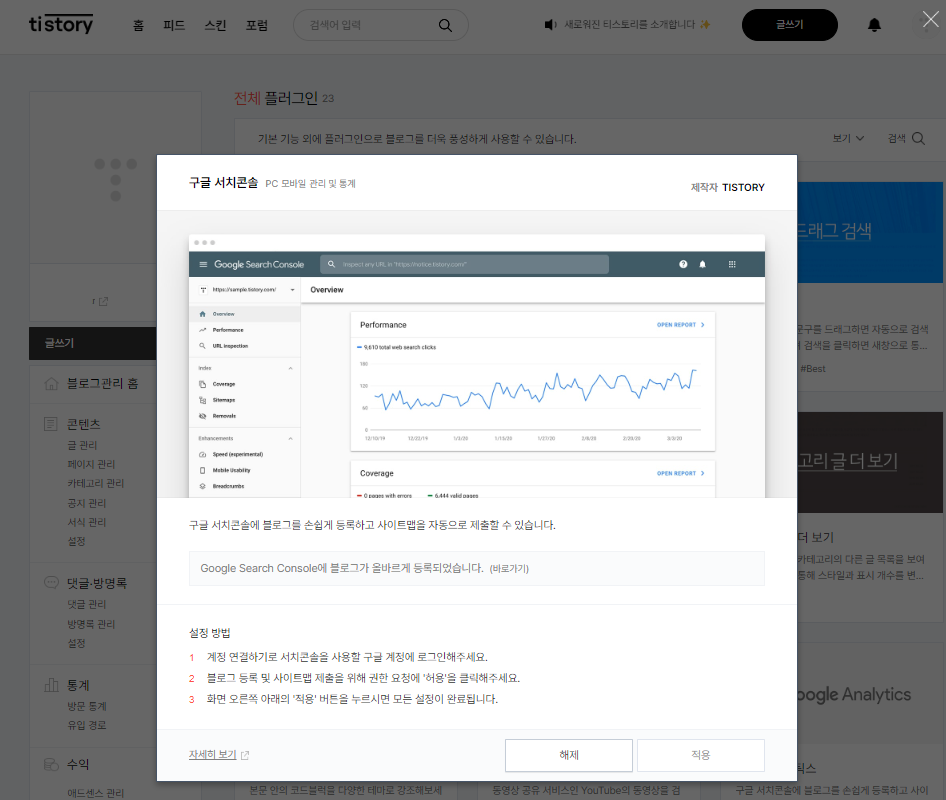
Task: Go to 포럼 in top navigation
Action: (x=256, y=25)
